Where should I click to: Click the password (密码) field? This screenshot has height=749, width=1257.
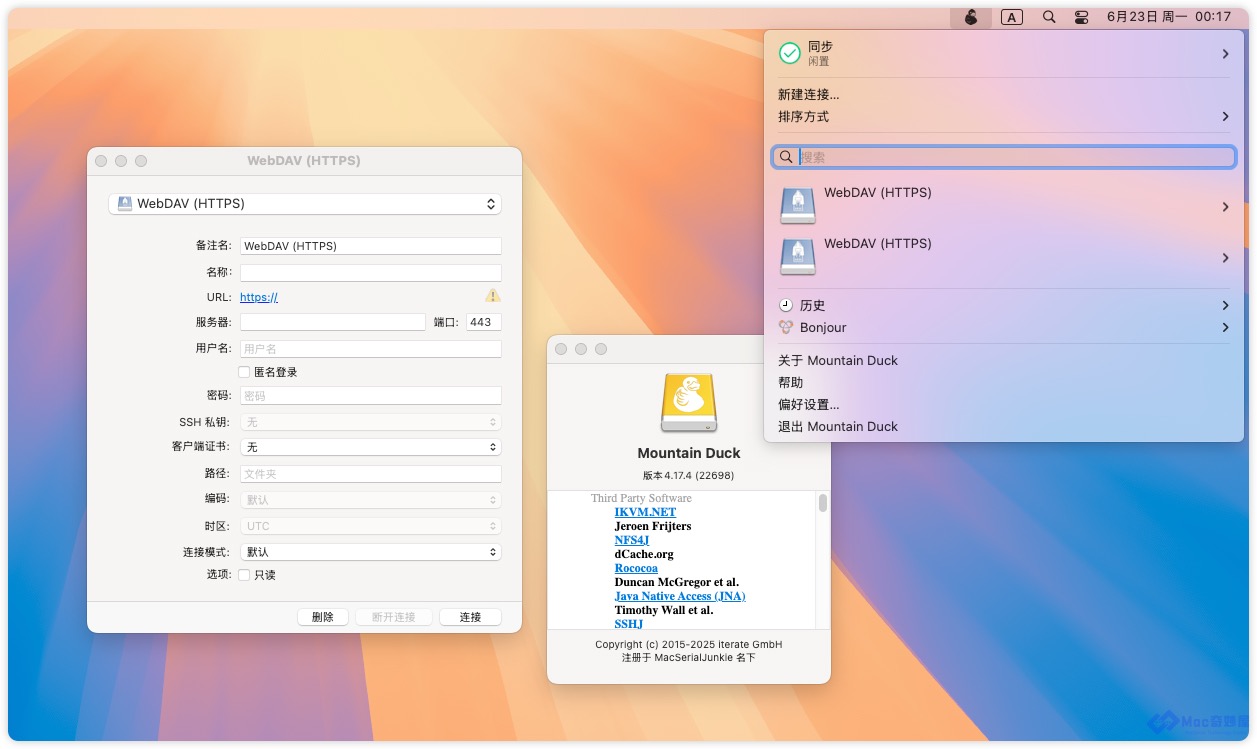(x=371, y=396)
